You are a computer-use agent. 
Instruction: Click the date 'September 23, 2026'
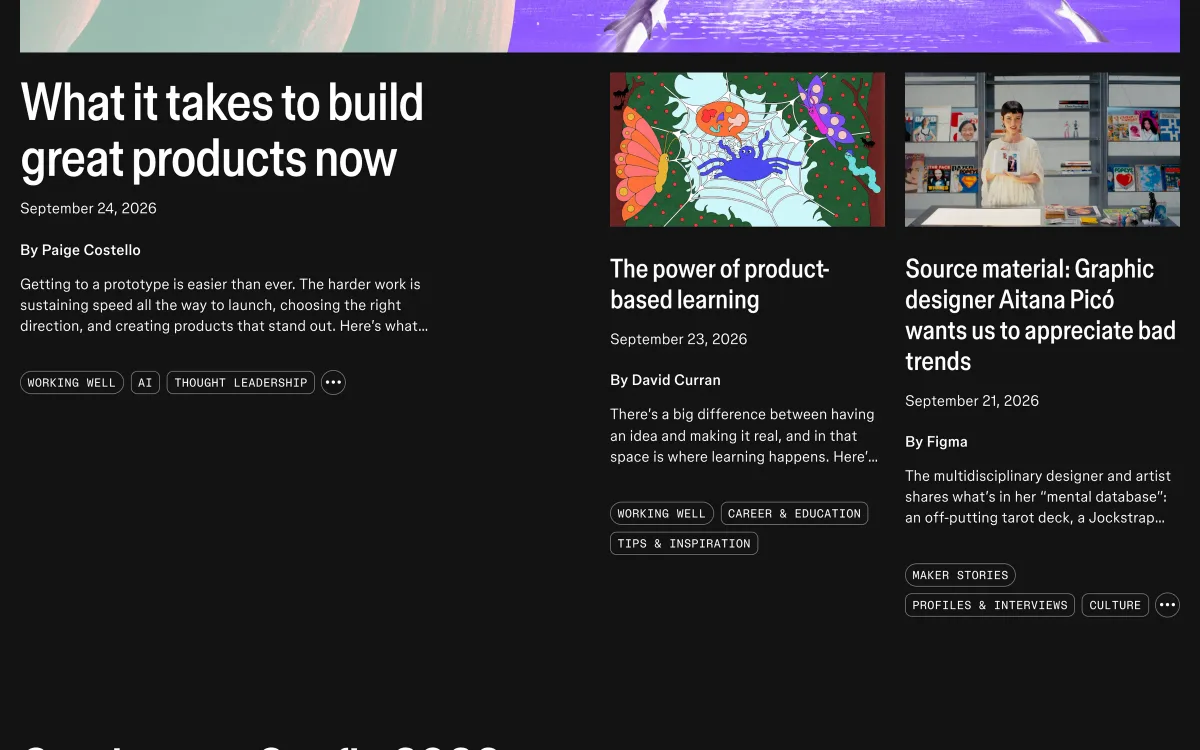click(x=679, y=339)
